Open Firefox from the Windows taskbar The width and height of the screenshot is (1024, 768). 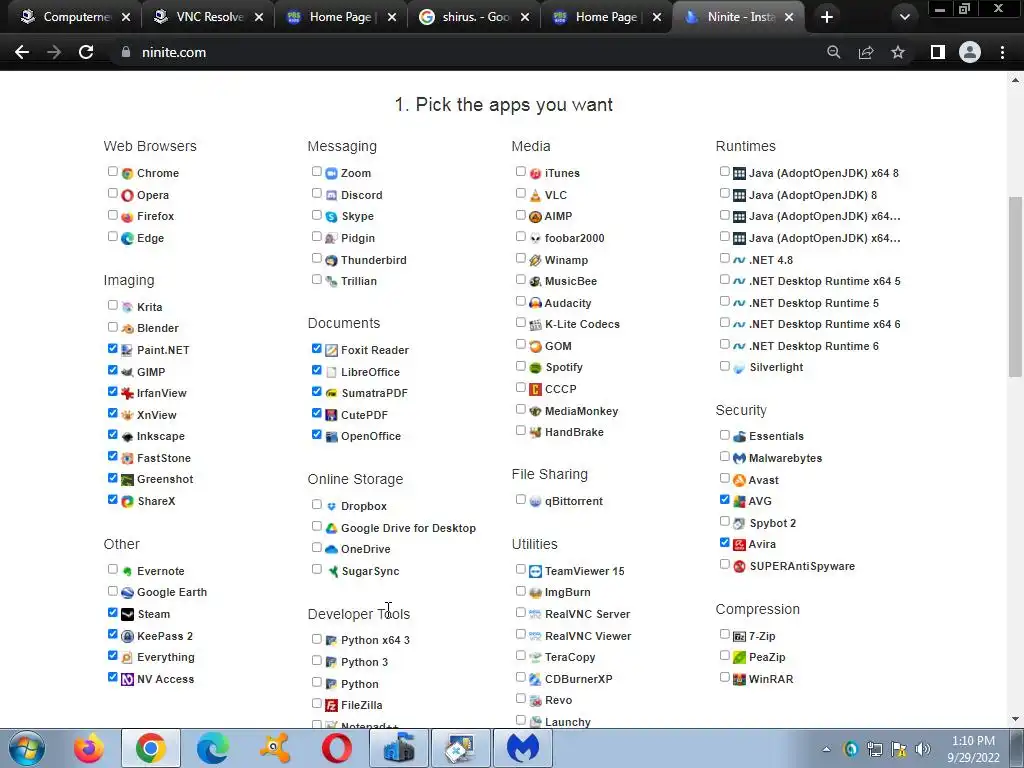tap(89, 748)
